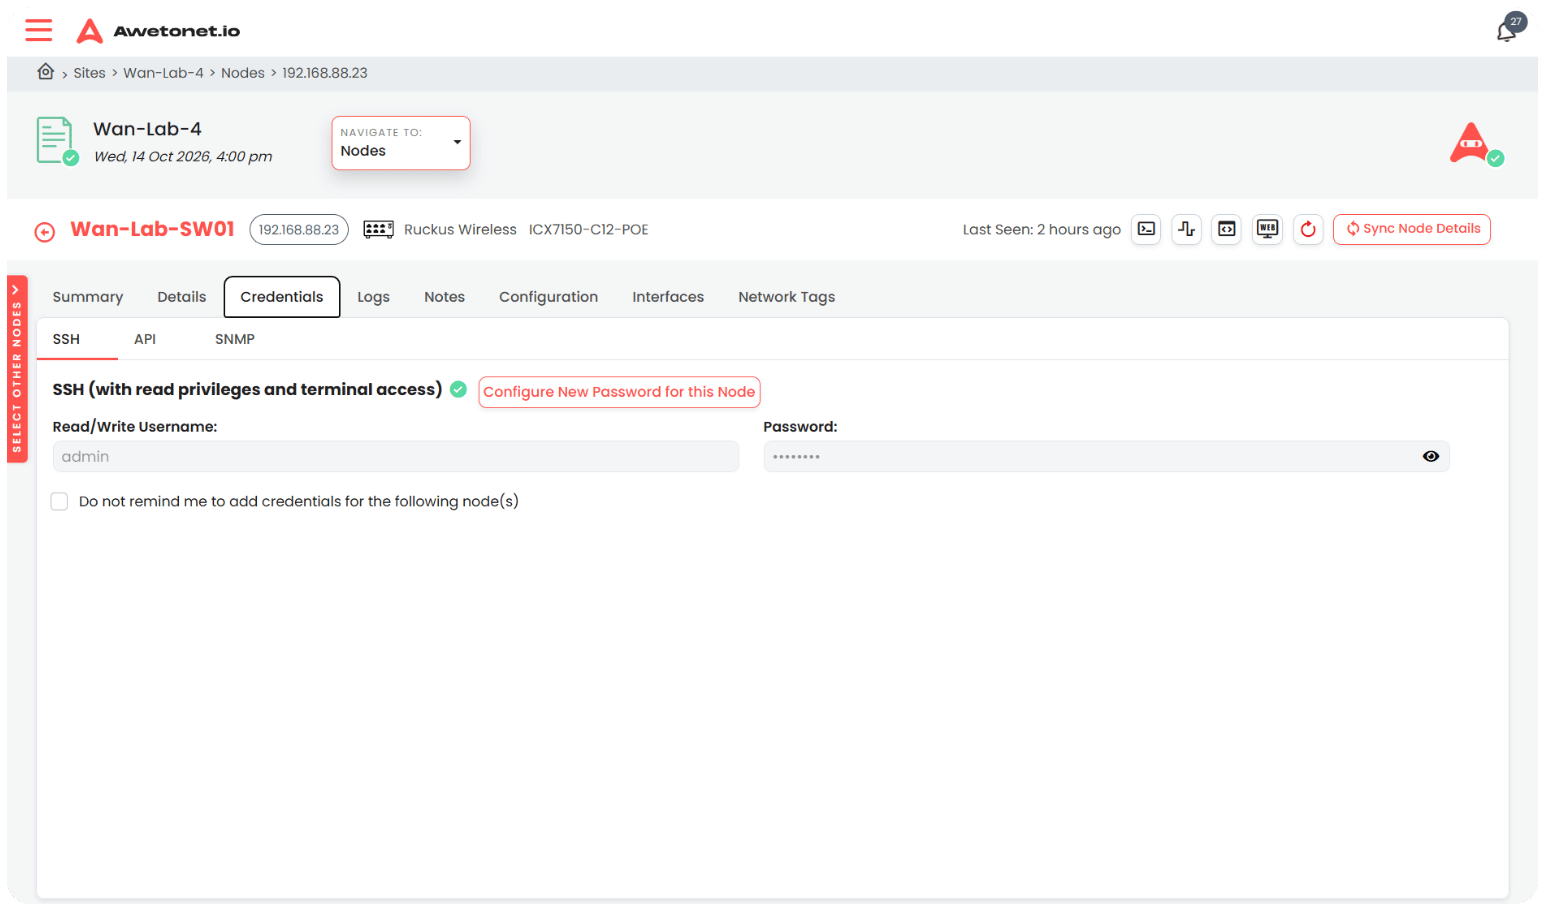1550x915 pixels.
Task: Open the notifications bell
Action: pyautogui.click(x=1508, y=30)
